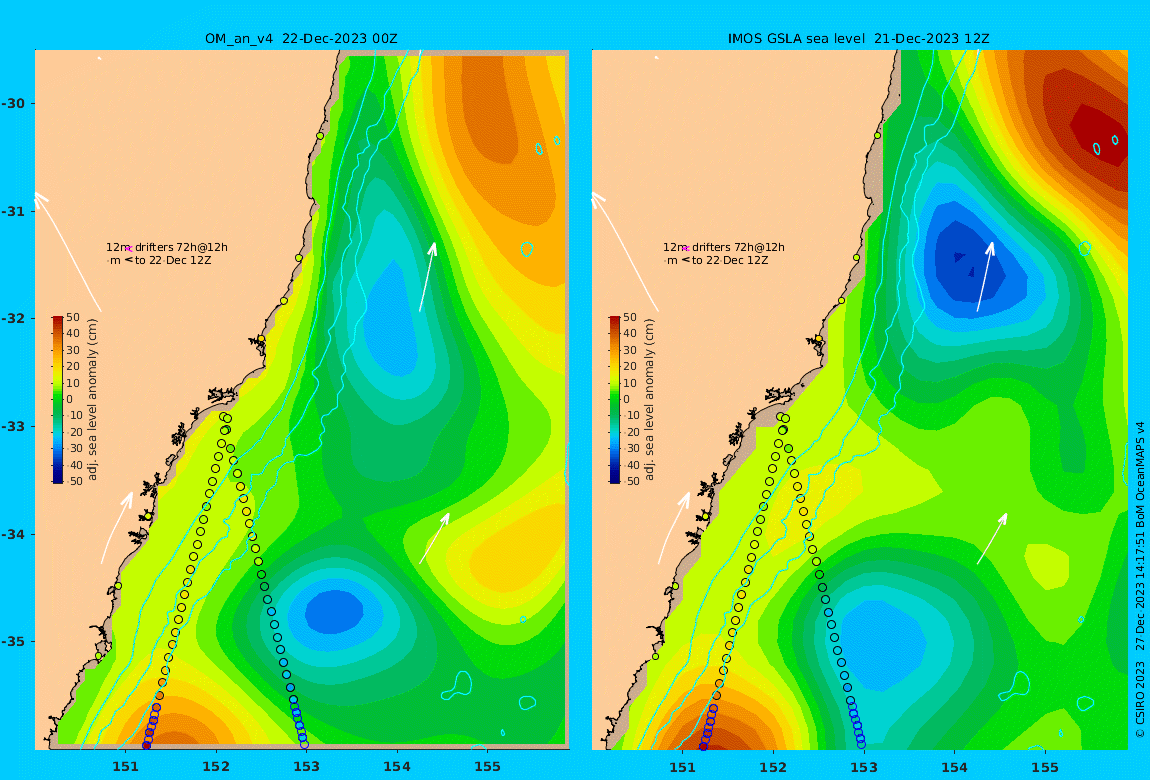Click longitude label 153 under the IMOS GSLA map

pyautogui.click(x=864, y=767)
